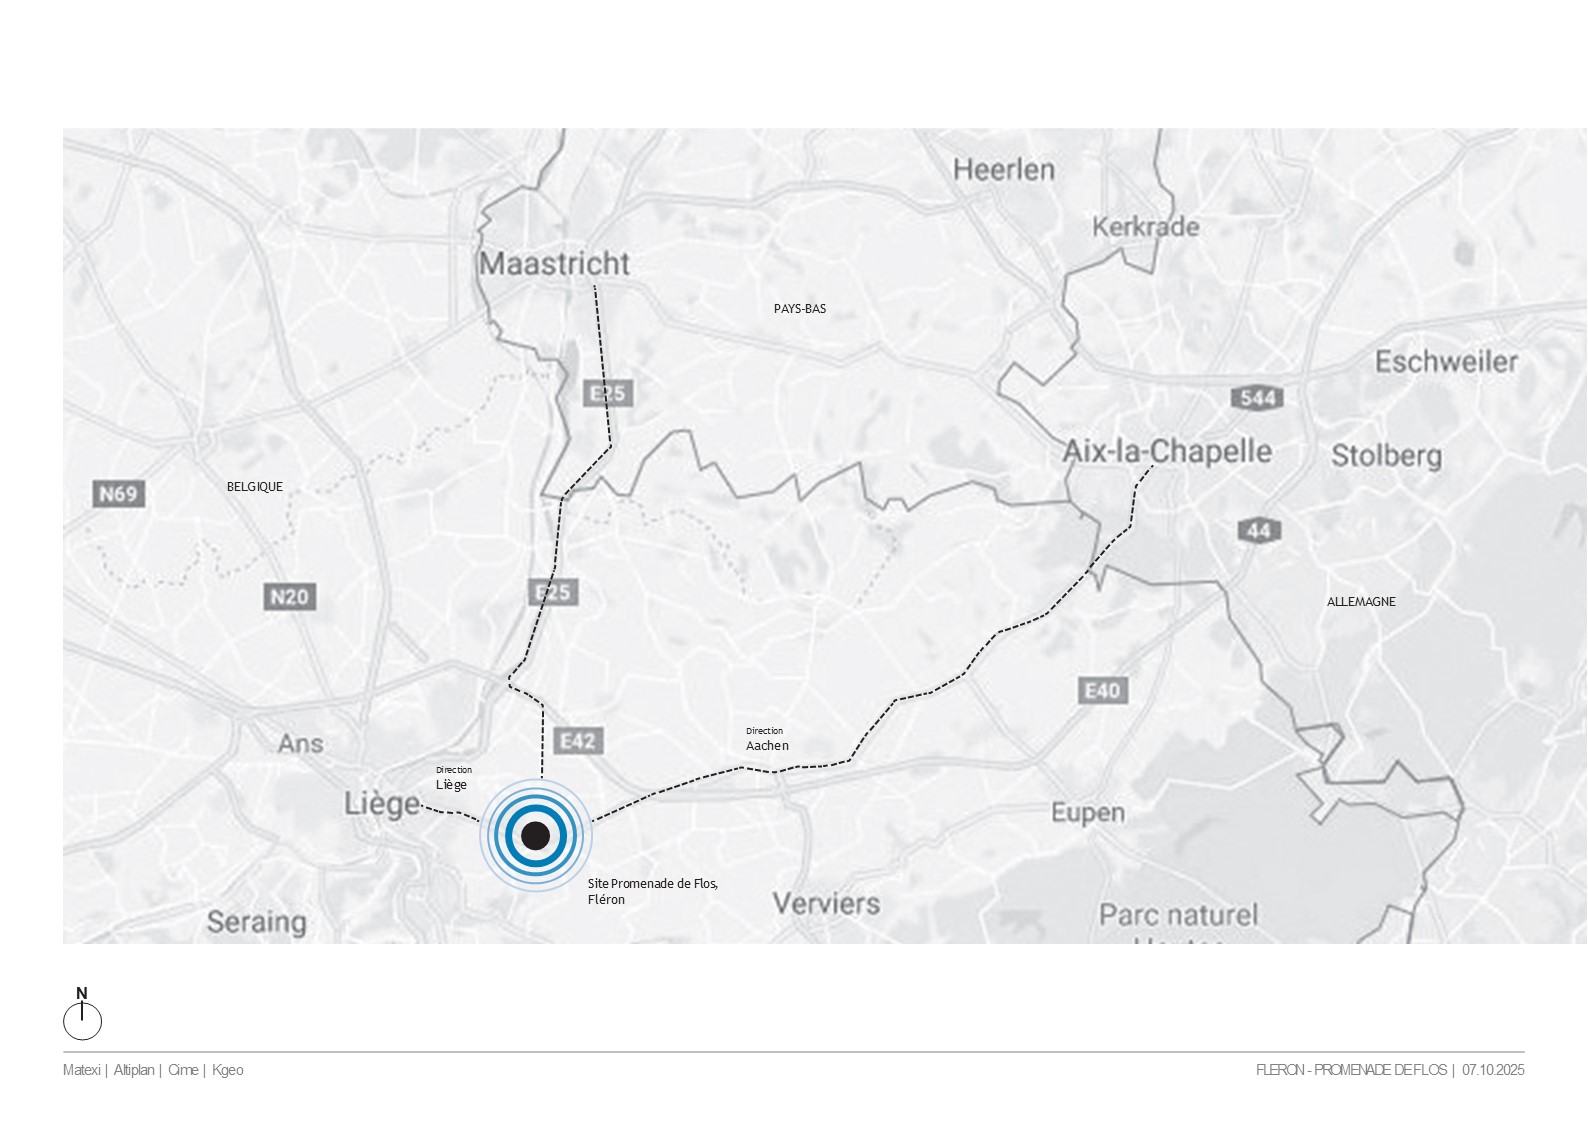Viewport: 1588px width, 1123px height.
Task: Click the Direction Aachen annotation
Action: [x=767, y=739]
